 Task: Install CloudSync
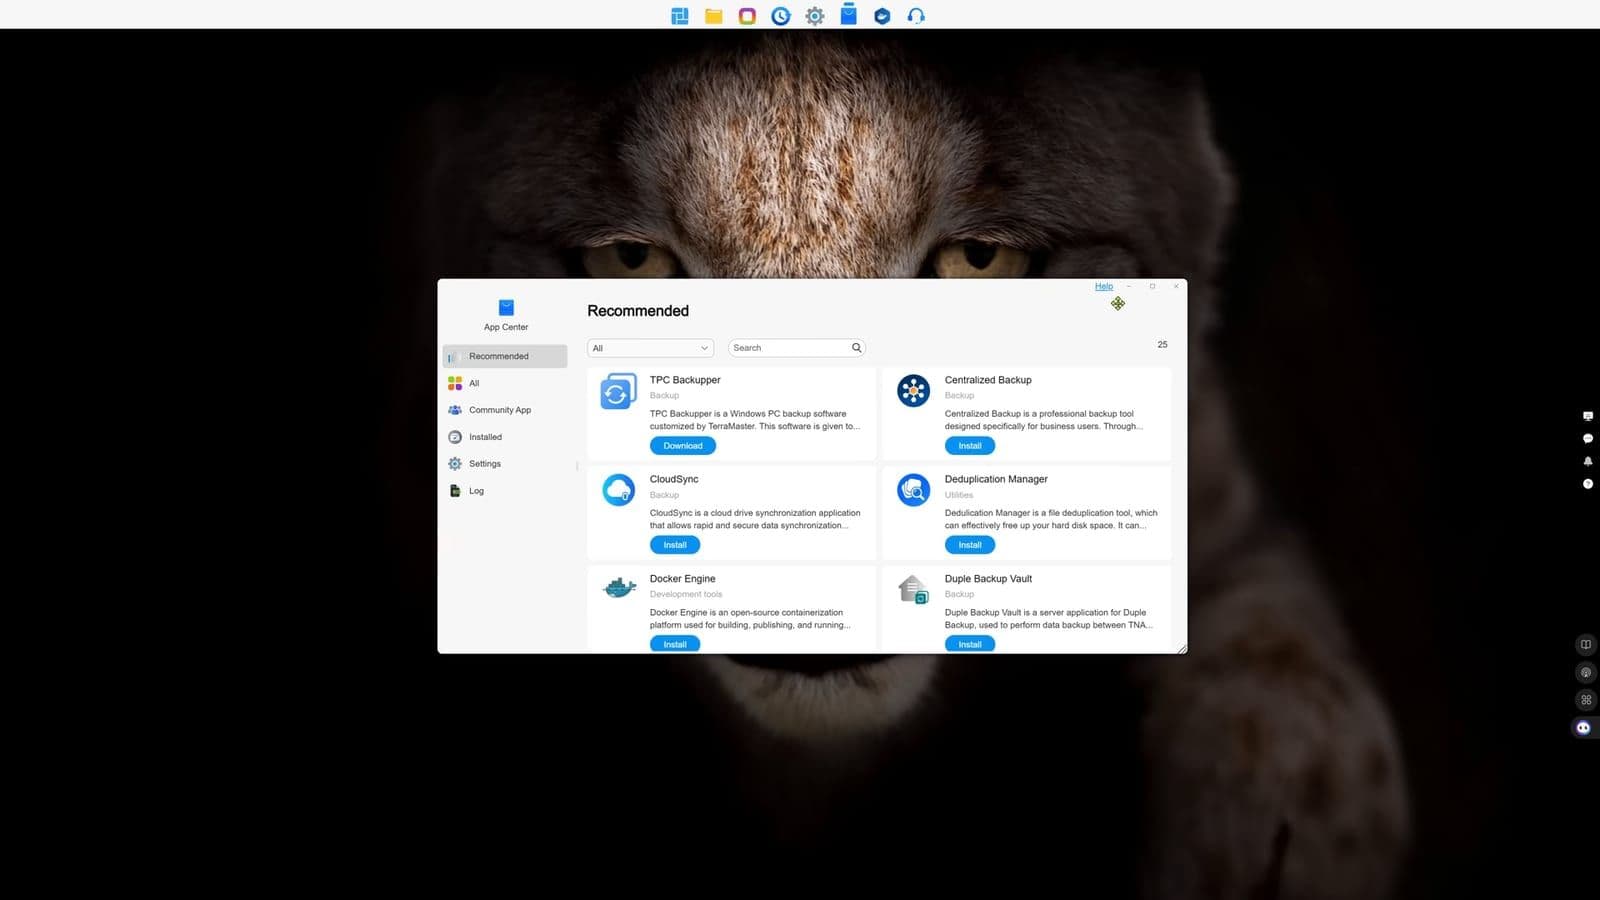point(675,545)
